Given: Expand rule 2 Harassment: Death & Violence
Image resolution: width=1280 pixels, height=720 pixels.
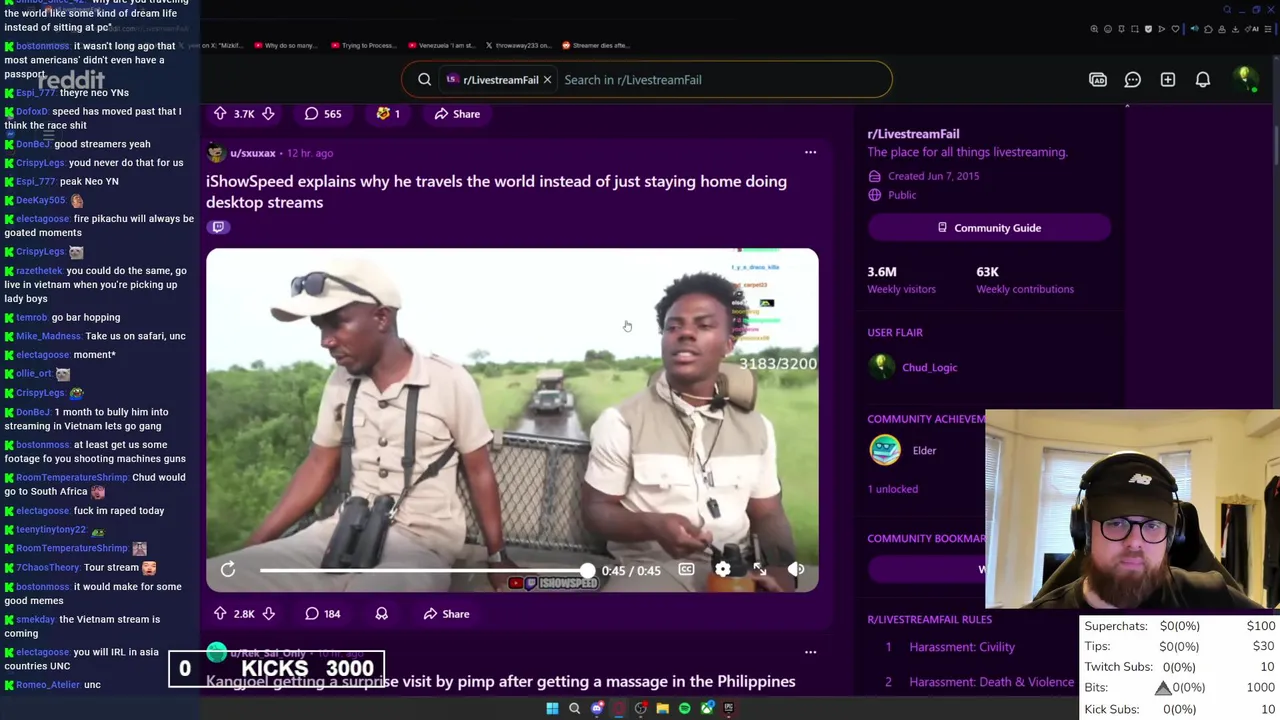Looking at the screenshot, I should click(x=991, y=682).
